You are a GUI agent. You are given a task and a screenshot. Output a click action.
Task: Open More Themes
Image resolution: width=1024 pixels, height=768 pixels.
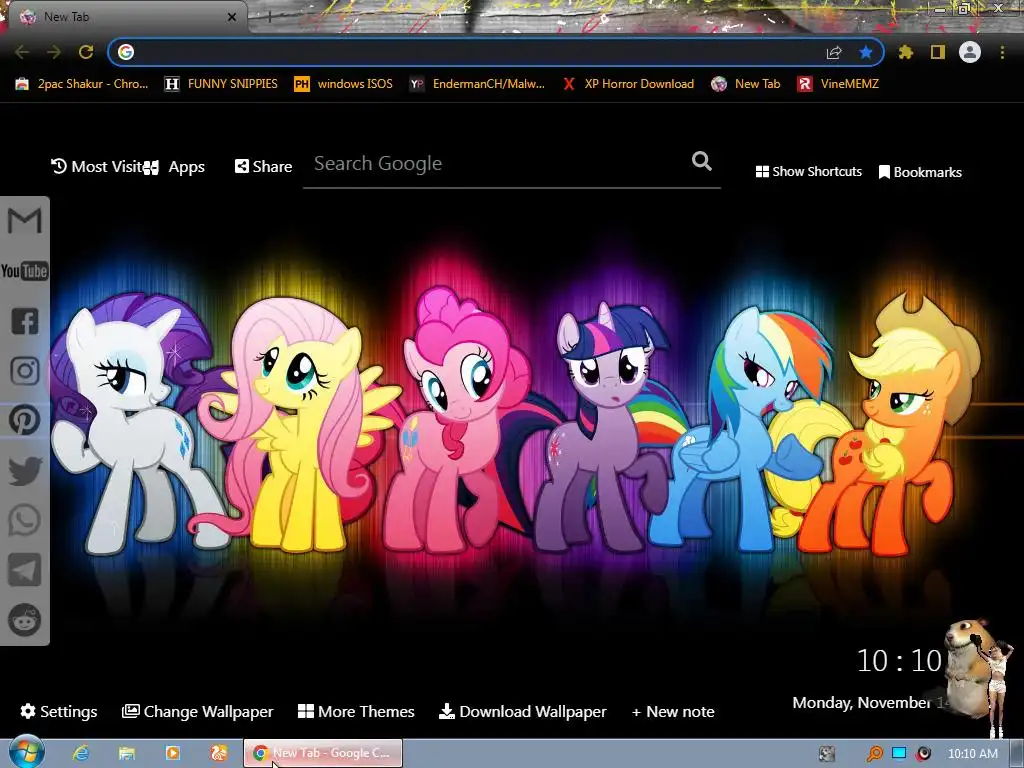(x=356, y=711)
